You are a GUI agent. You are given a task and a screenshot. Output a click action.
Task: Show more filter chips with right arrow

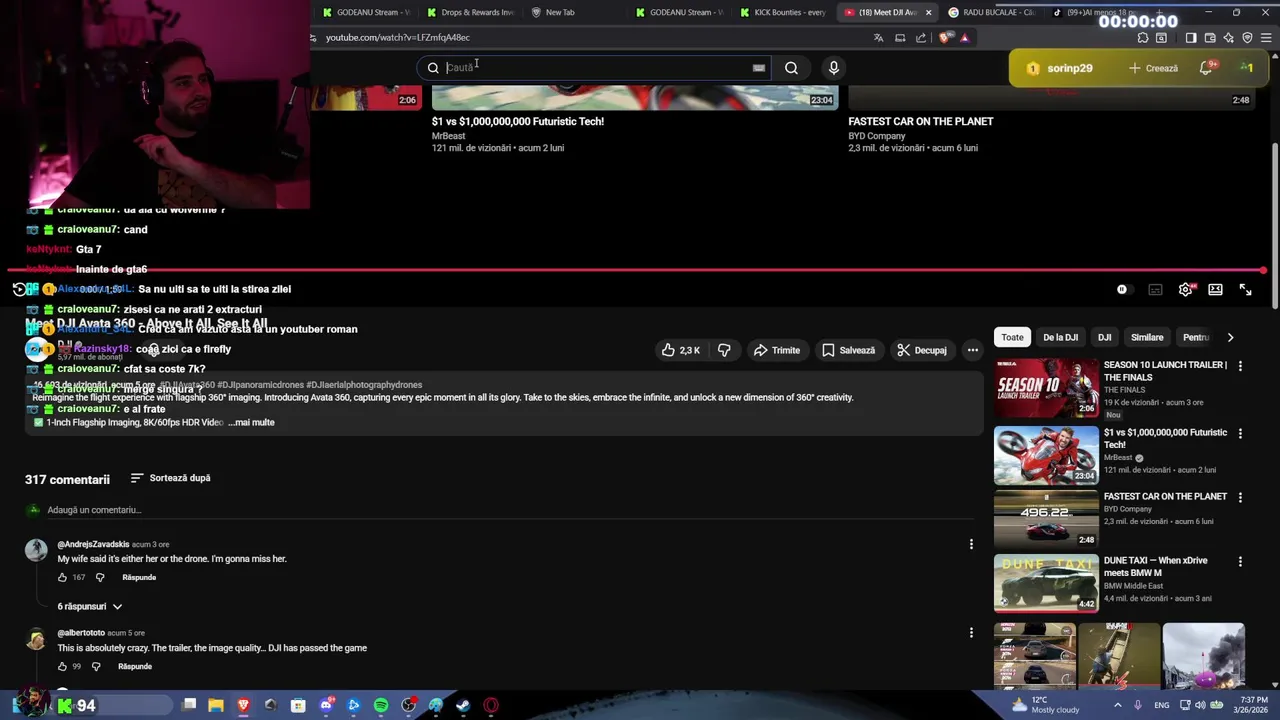[x=1230, y=337]
